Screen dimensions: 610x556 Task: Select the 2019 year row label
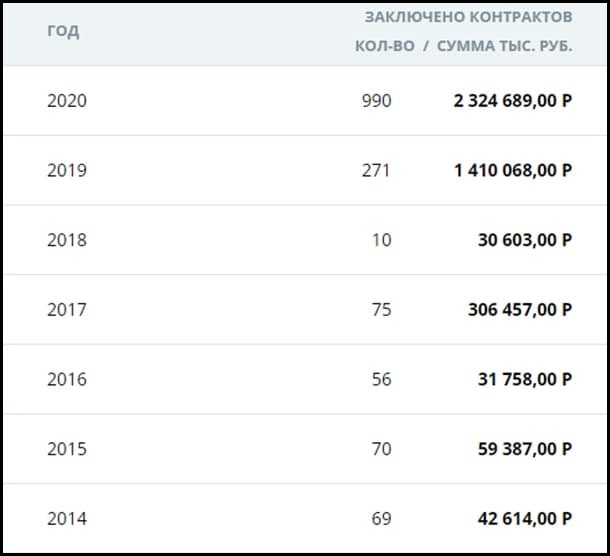pyautogui.click(x=67, y=170)
